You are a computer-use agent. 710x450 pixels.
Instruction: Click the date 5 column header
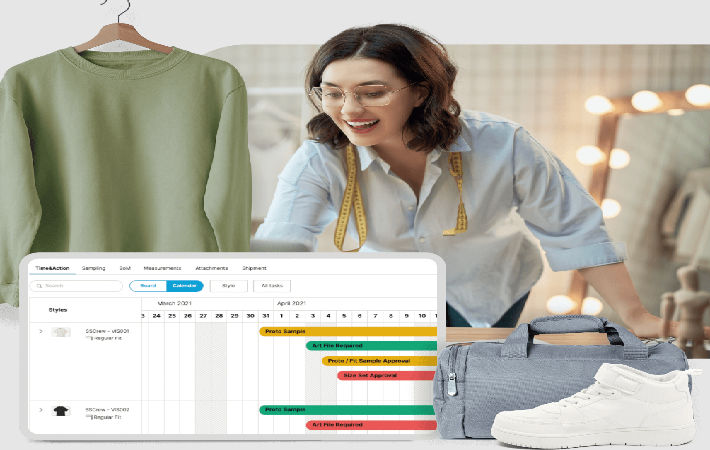coord(344,316)
